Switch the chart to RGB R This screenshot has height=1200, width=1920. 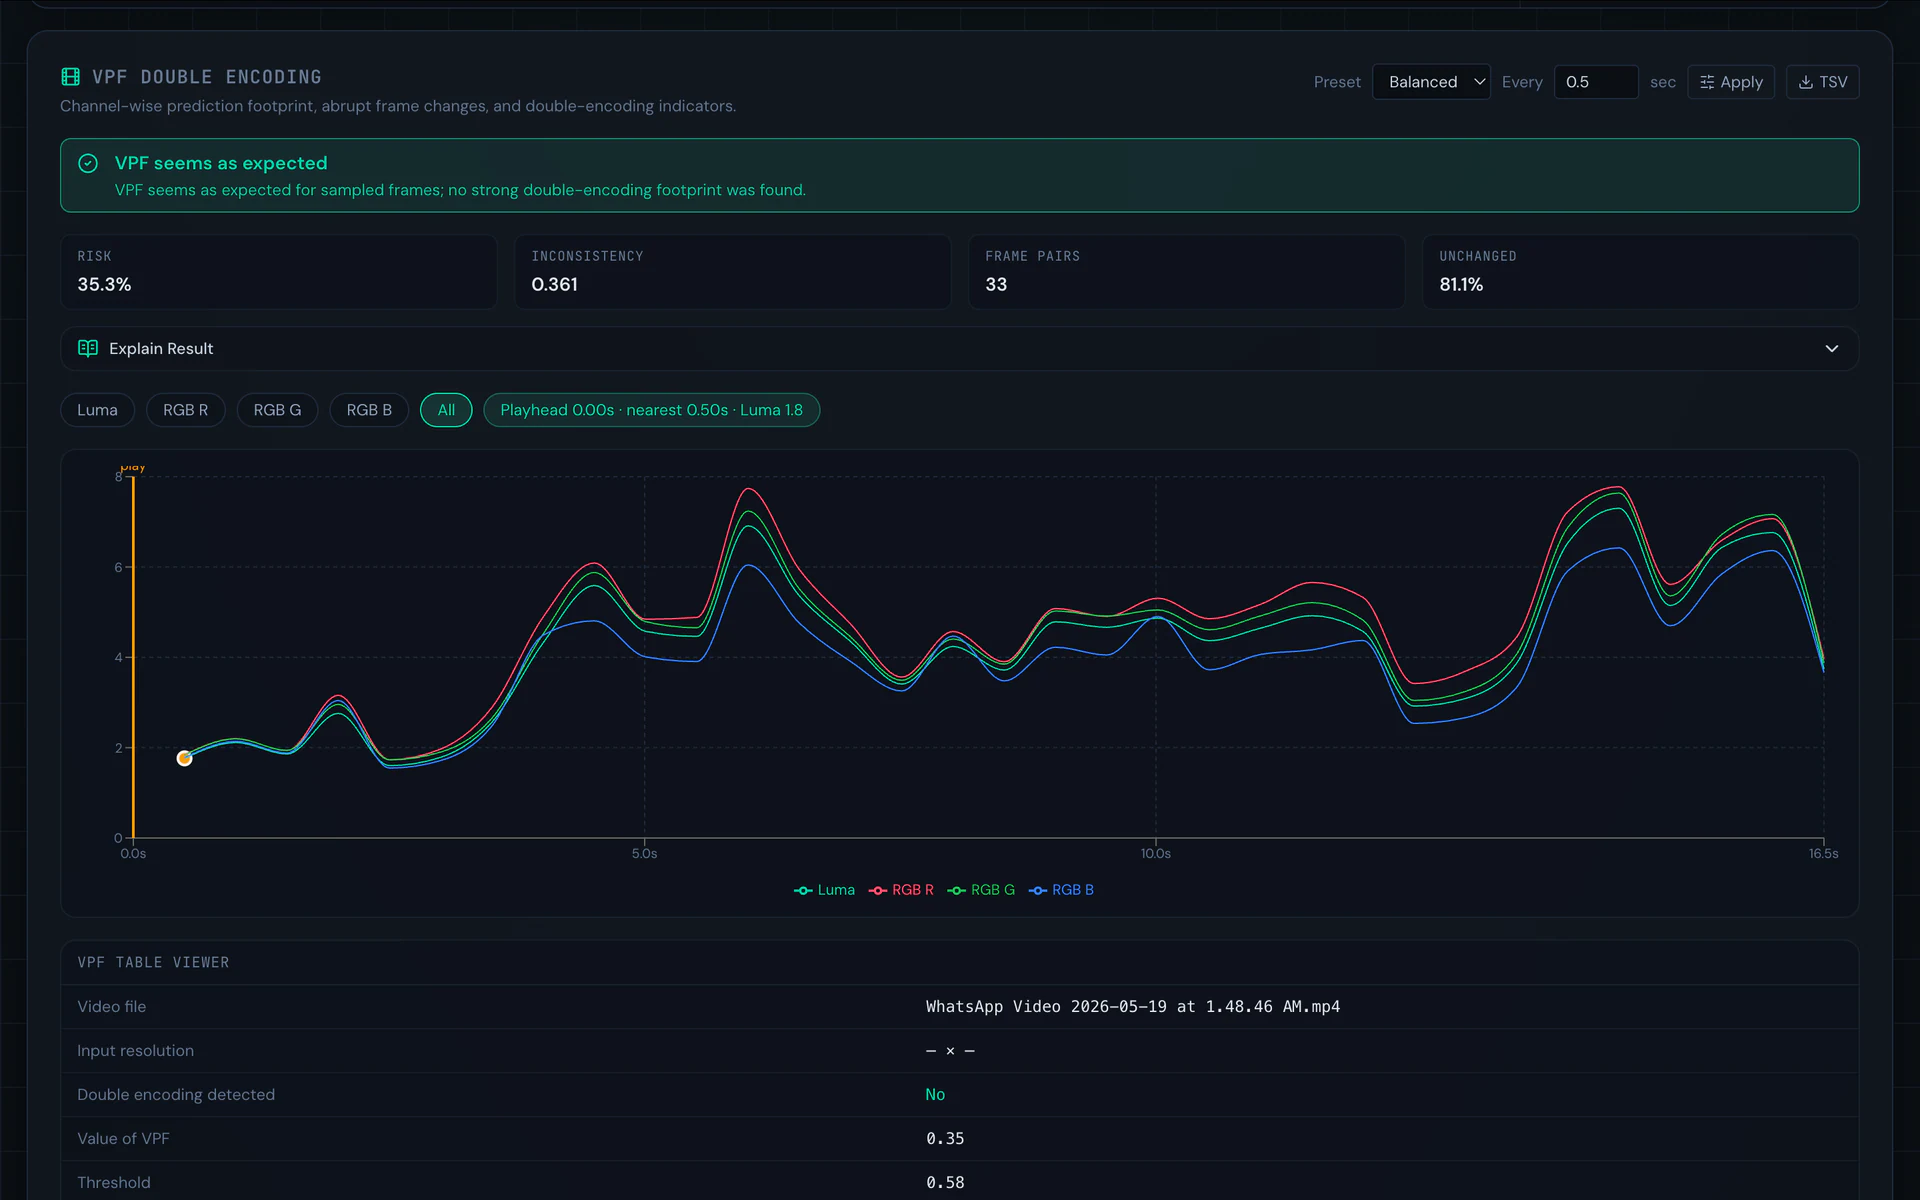pyautogui.click(x=186, y=410)
